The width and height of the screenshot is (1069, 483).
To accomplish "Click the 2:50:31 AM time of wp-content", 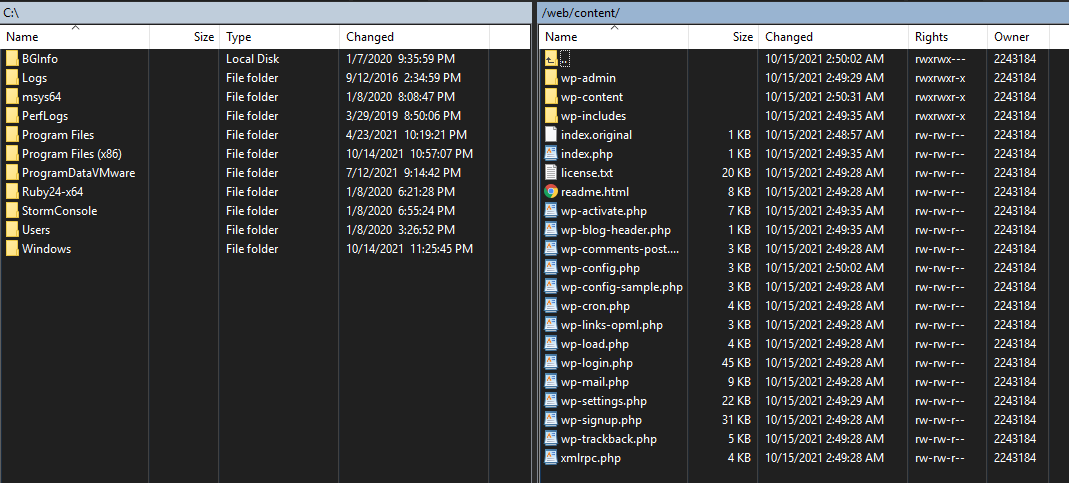I will (x=855, y=97).
